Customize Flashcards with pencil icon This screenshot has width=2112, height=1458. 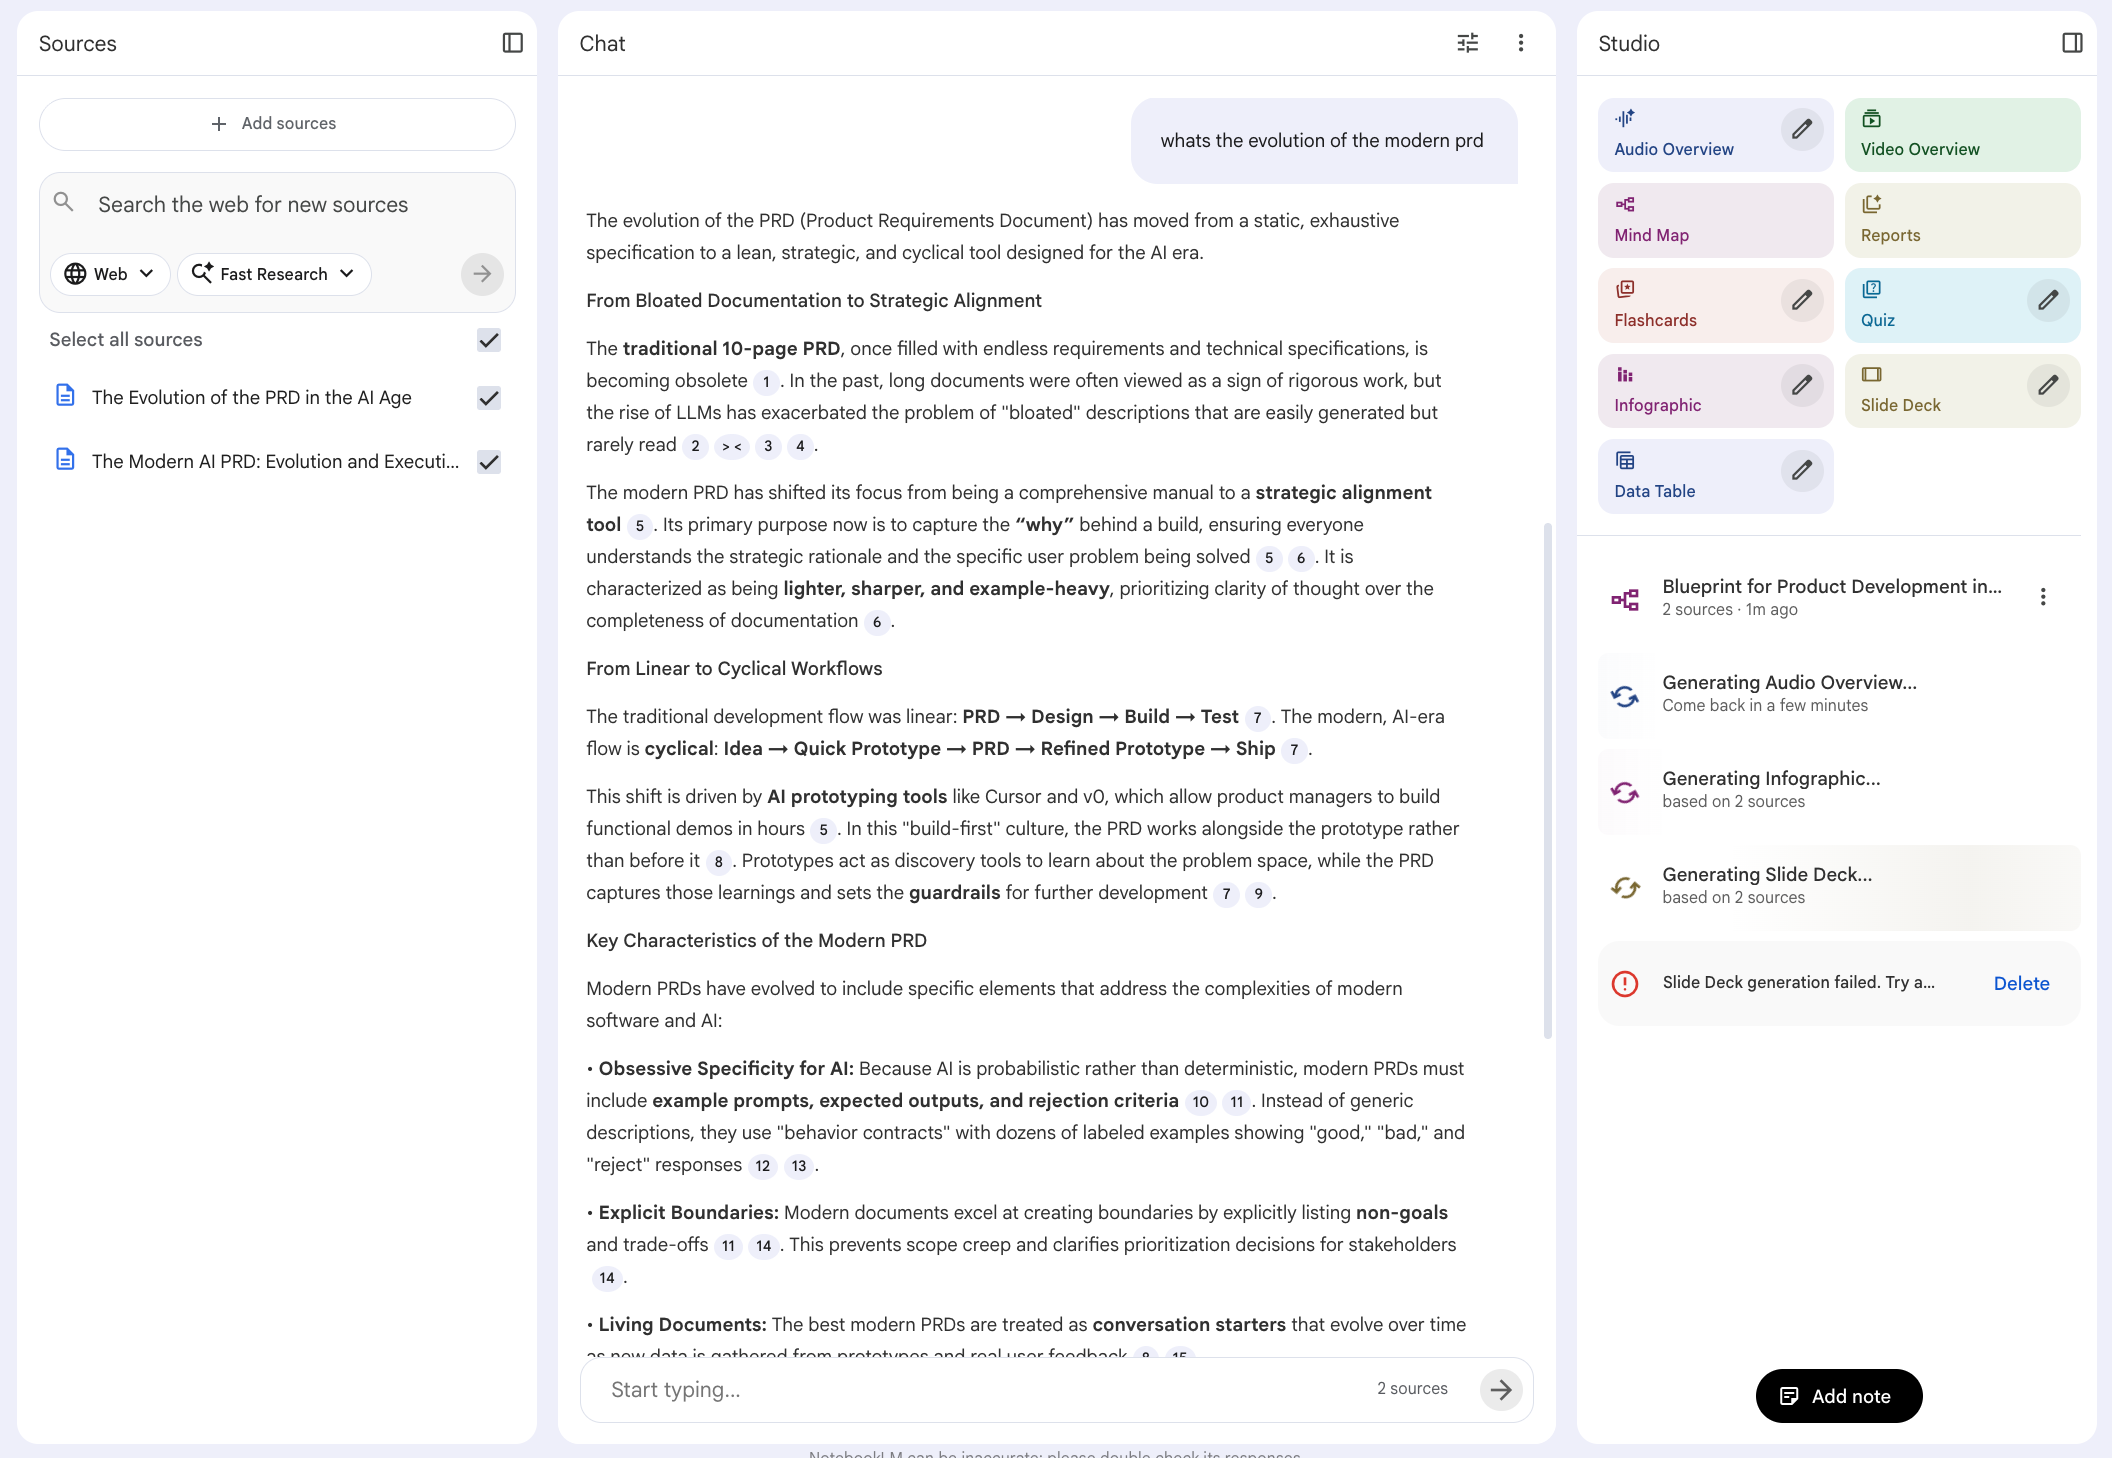pos(1801,301)
